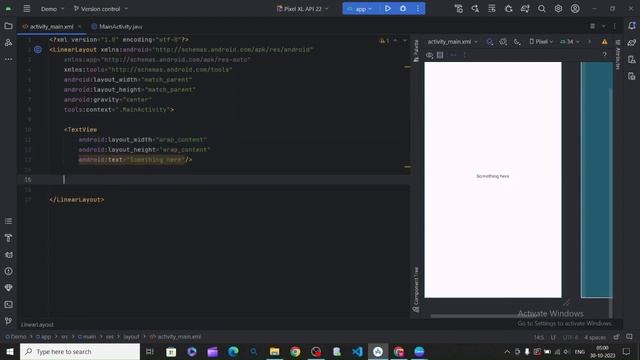The image size is (640, 360).
Task: Toggle night mode moon icon in design toolbar
Action: (517, 42)
